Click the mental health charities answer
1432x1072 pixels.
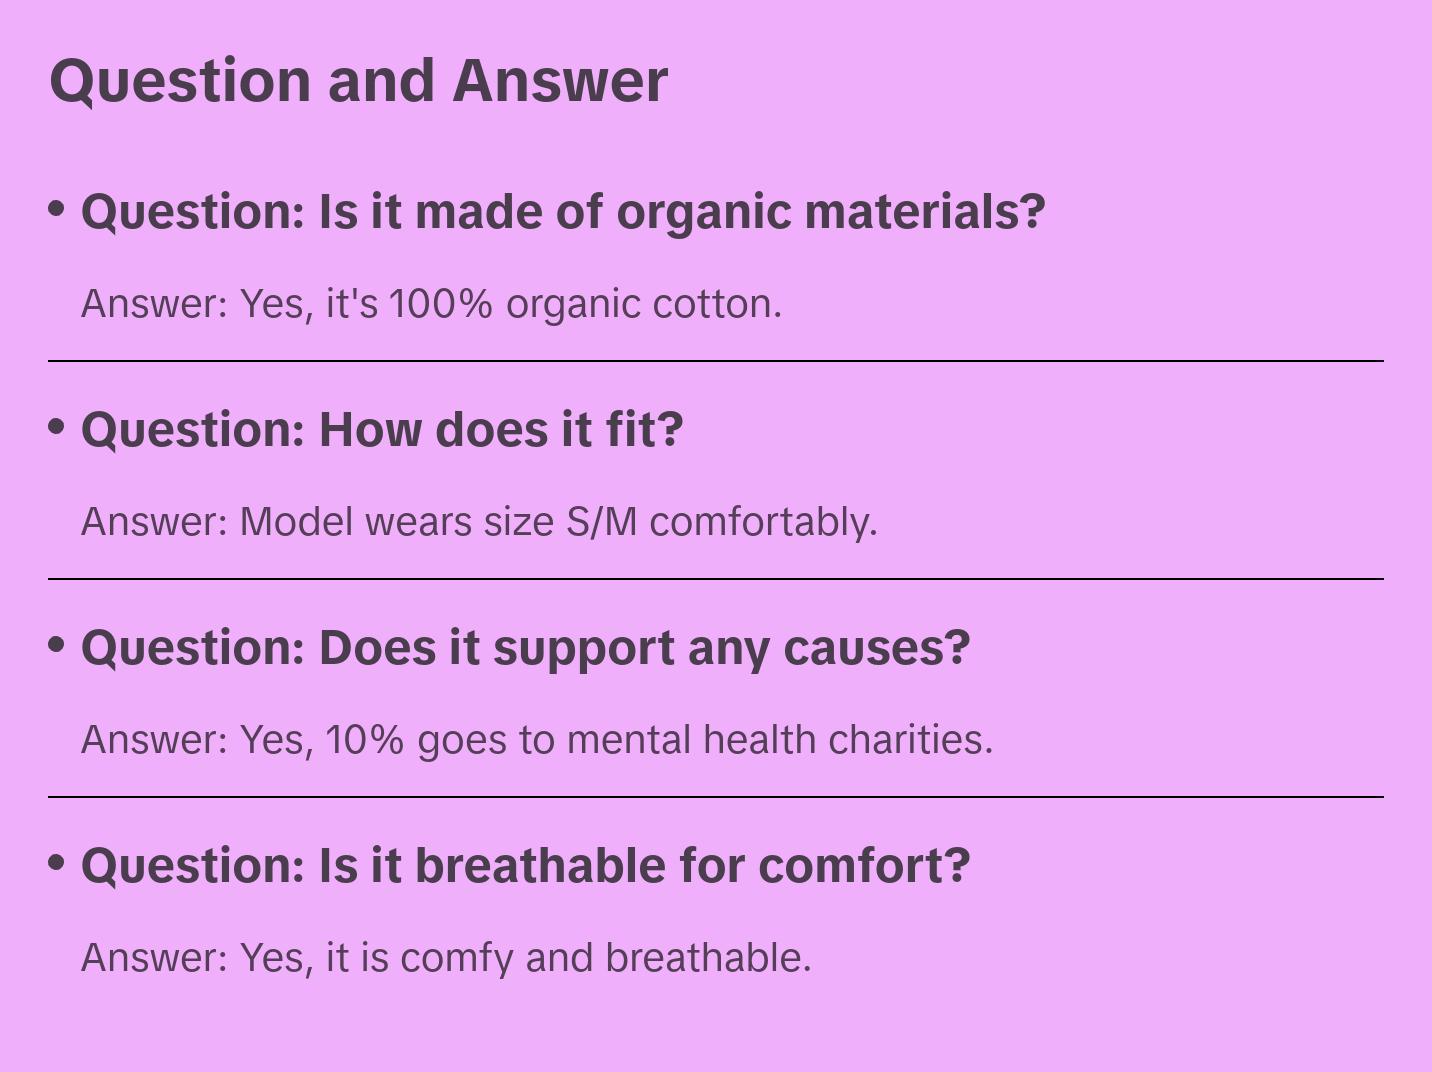click(537, 740)
